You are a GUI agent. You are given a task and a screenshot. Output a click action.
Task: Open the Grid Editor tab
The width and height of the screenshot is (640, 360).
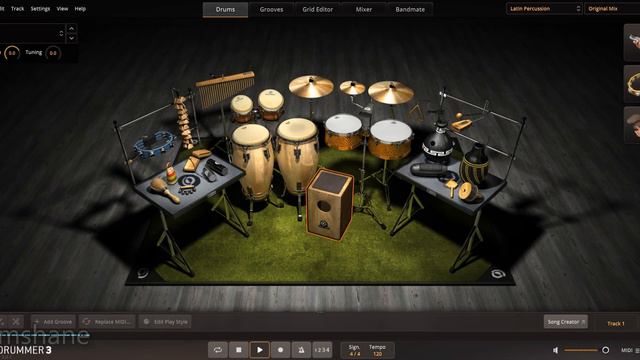coord(318,9)
